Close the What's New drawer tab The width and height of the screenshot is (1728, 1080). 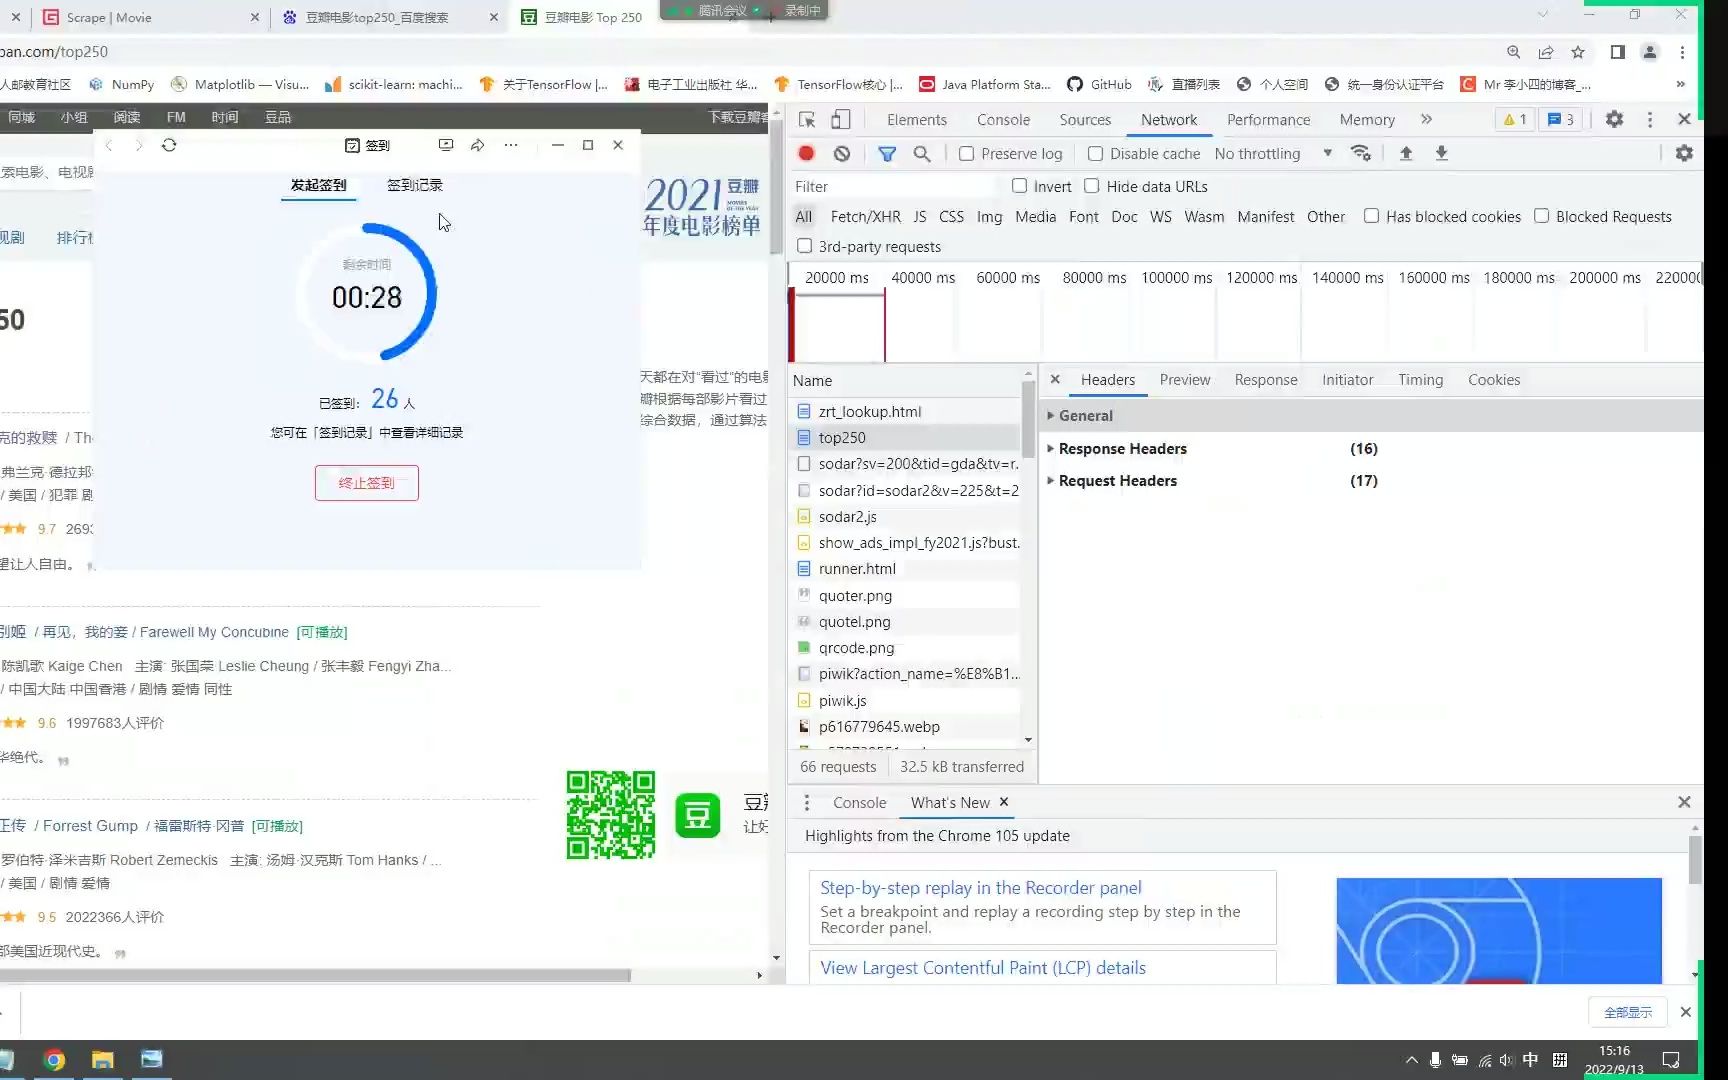click(x=1004, y=802)
